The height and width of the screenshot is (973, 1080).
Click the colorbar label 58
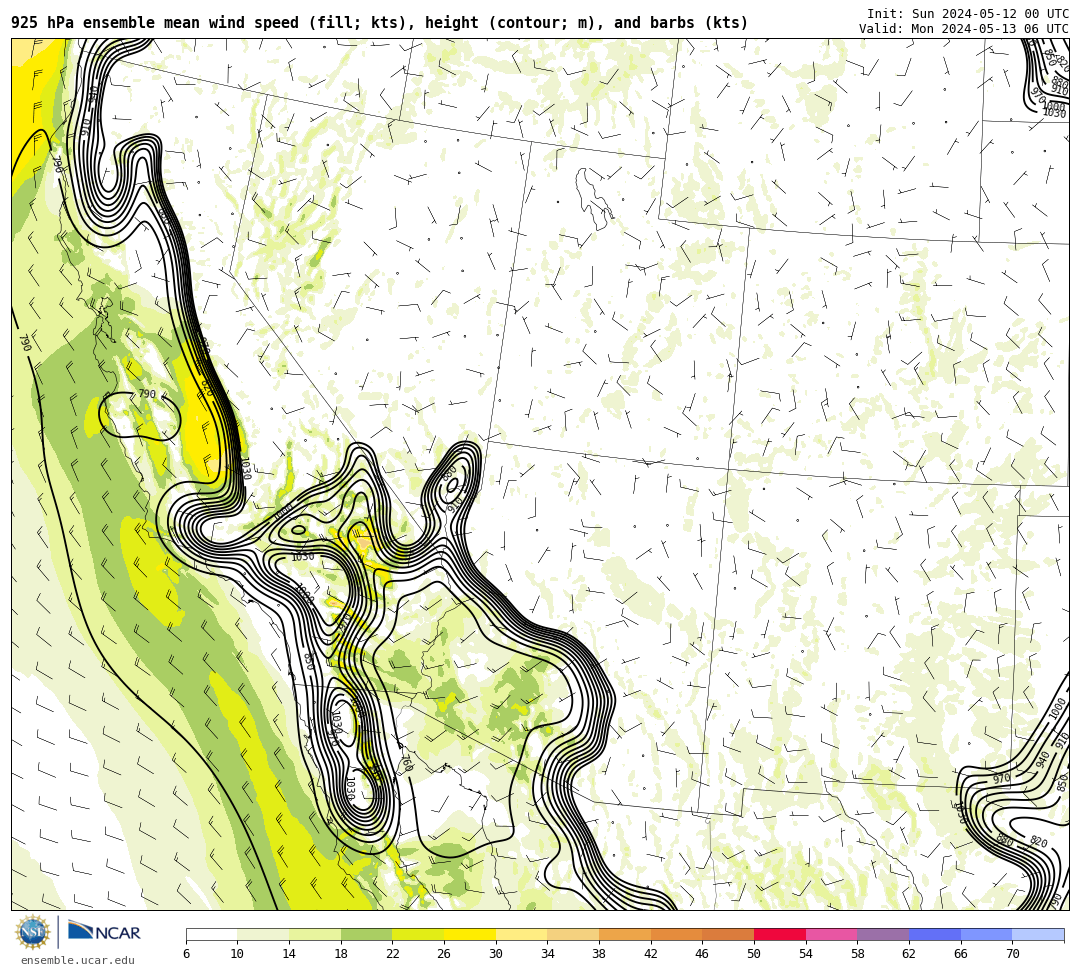857,954
